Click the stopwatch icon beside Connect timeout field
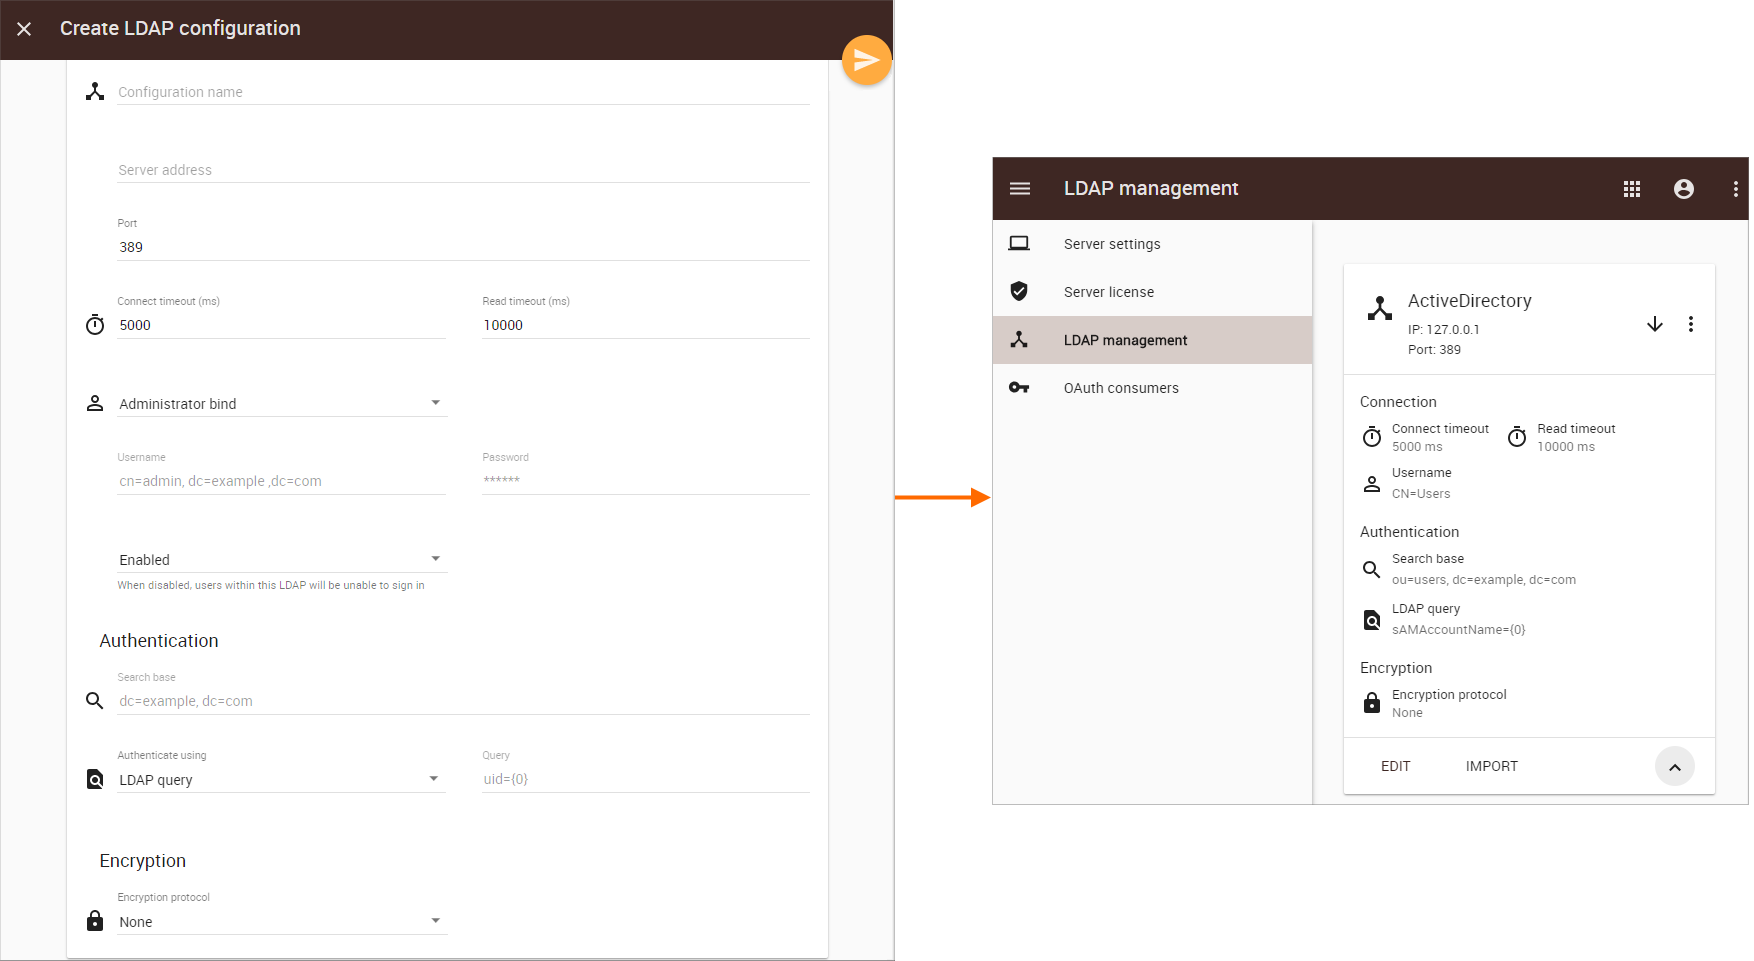Screen dimensions: 1754x961 95,325
